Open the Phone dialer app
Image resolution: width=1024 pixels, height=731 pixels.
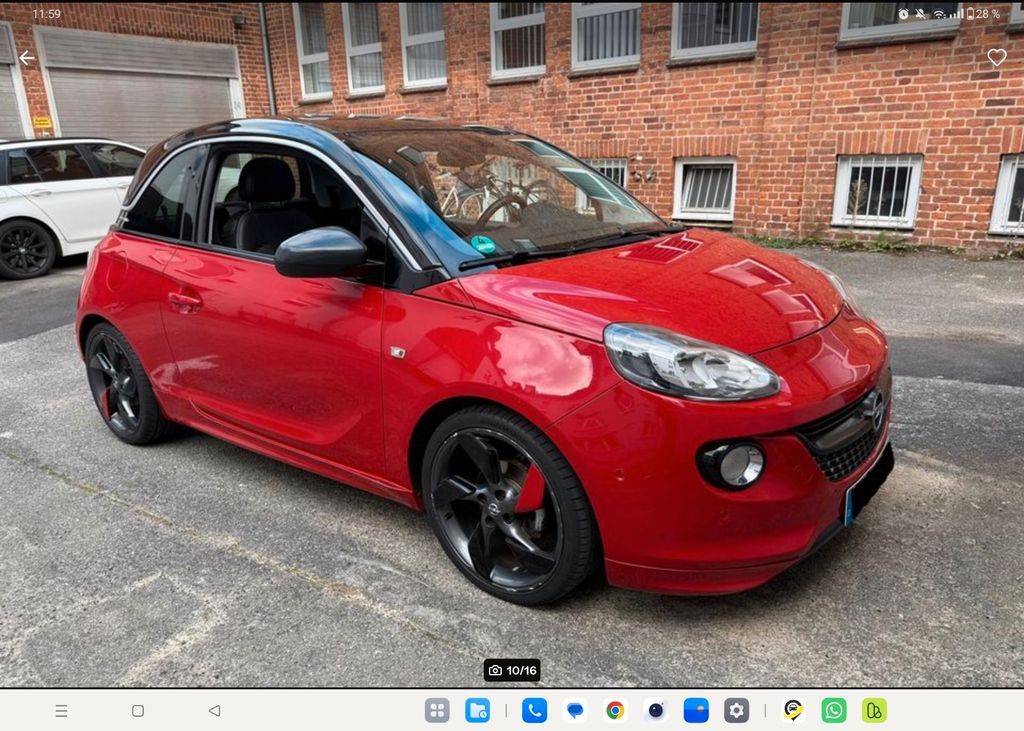pyautogui.click(x=534, y=710)
